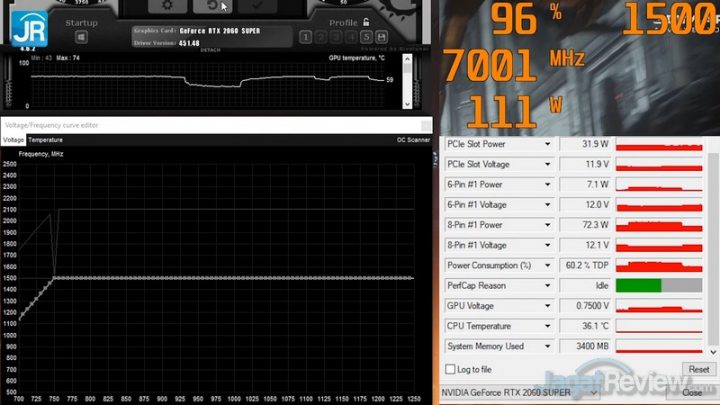This screenshot has height=405, width=720.
Task: Click the 8-Pin #1 Power red graph
Action: [x=659, y=225]
